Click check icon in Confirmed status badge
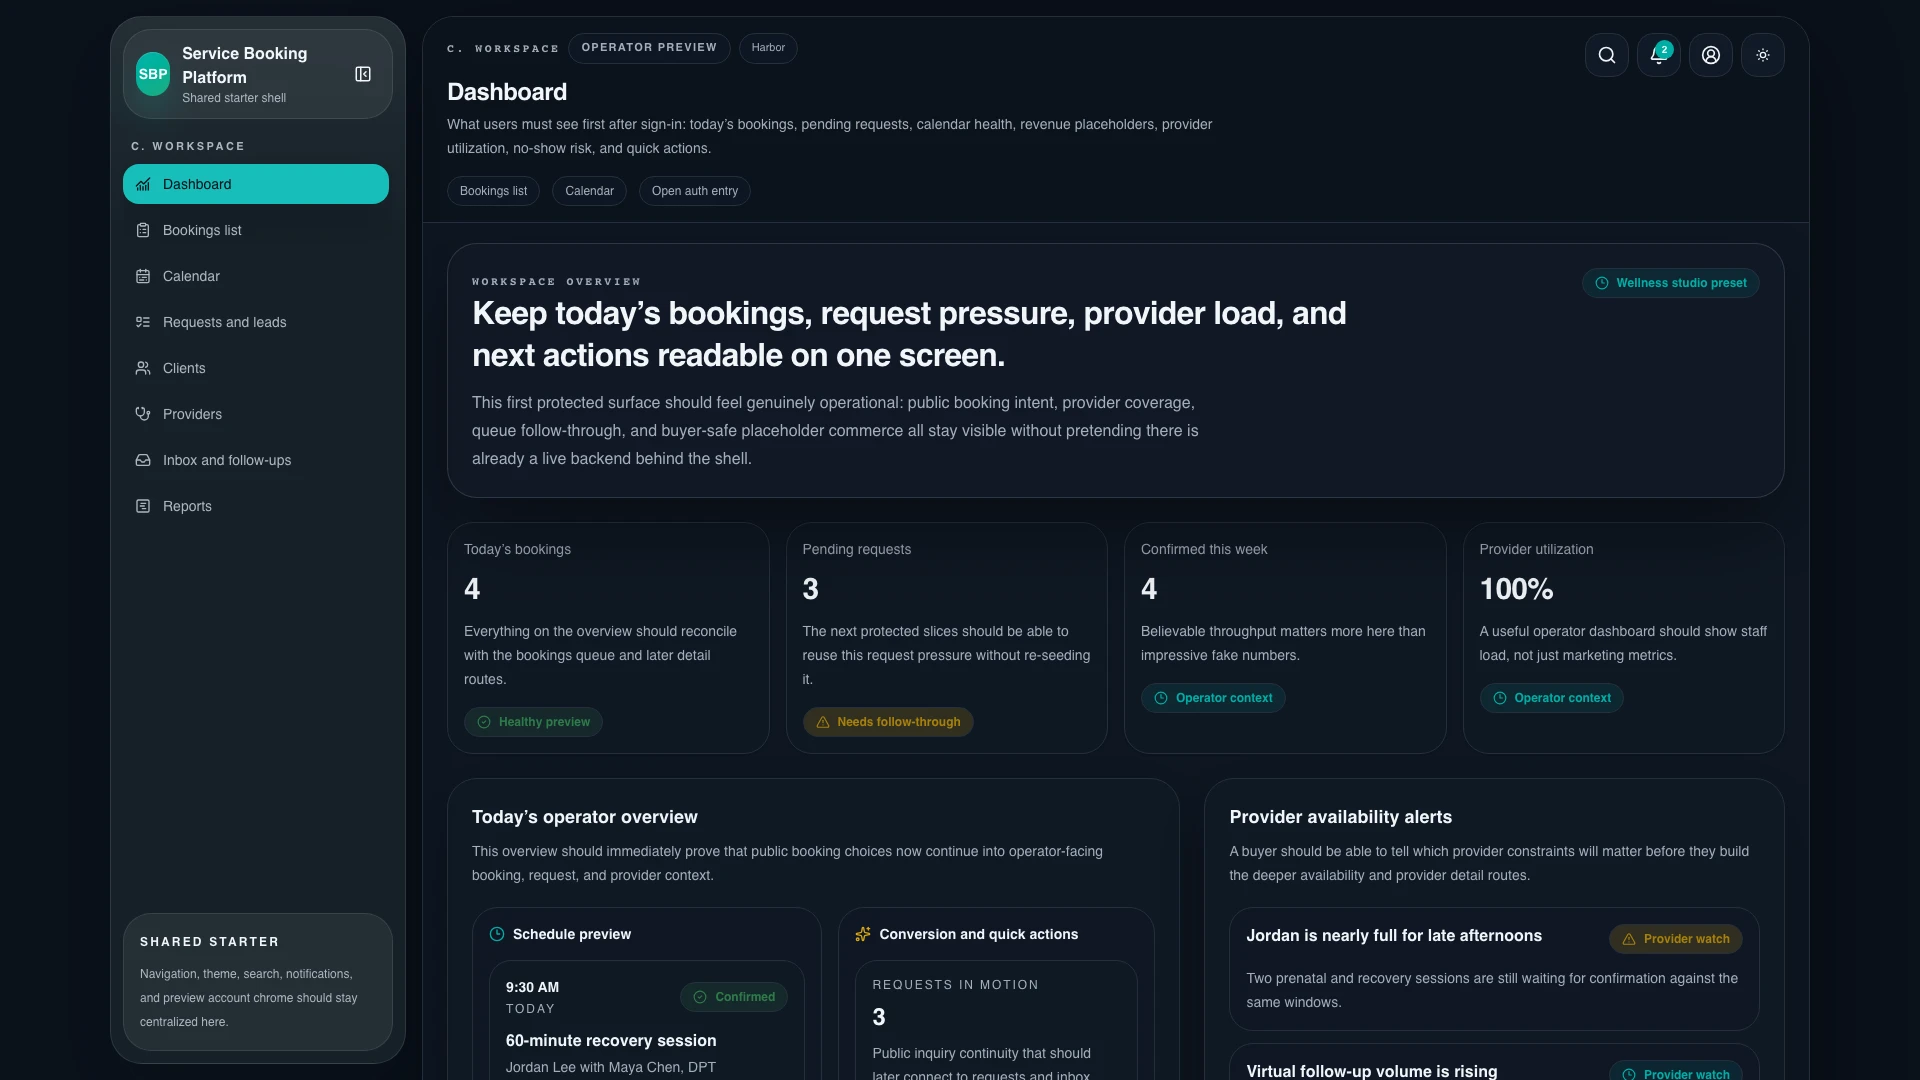The width and height of the screenshot is (1920, 1080). (x=700, y=997)
